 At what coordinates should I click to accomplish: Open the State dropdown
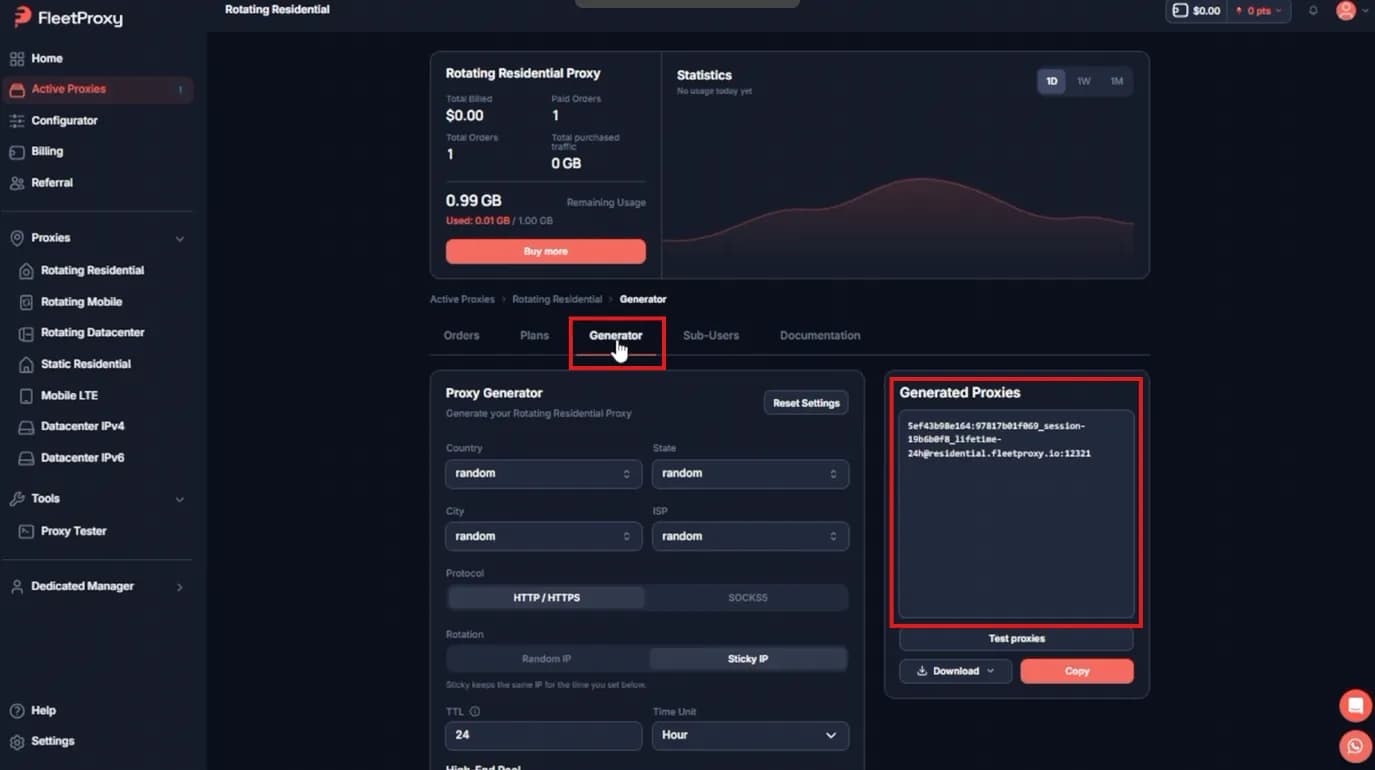coord(750,474)
